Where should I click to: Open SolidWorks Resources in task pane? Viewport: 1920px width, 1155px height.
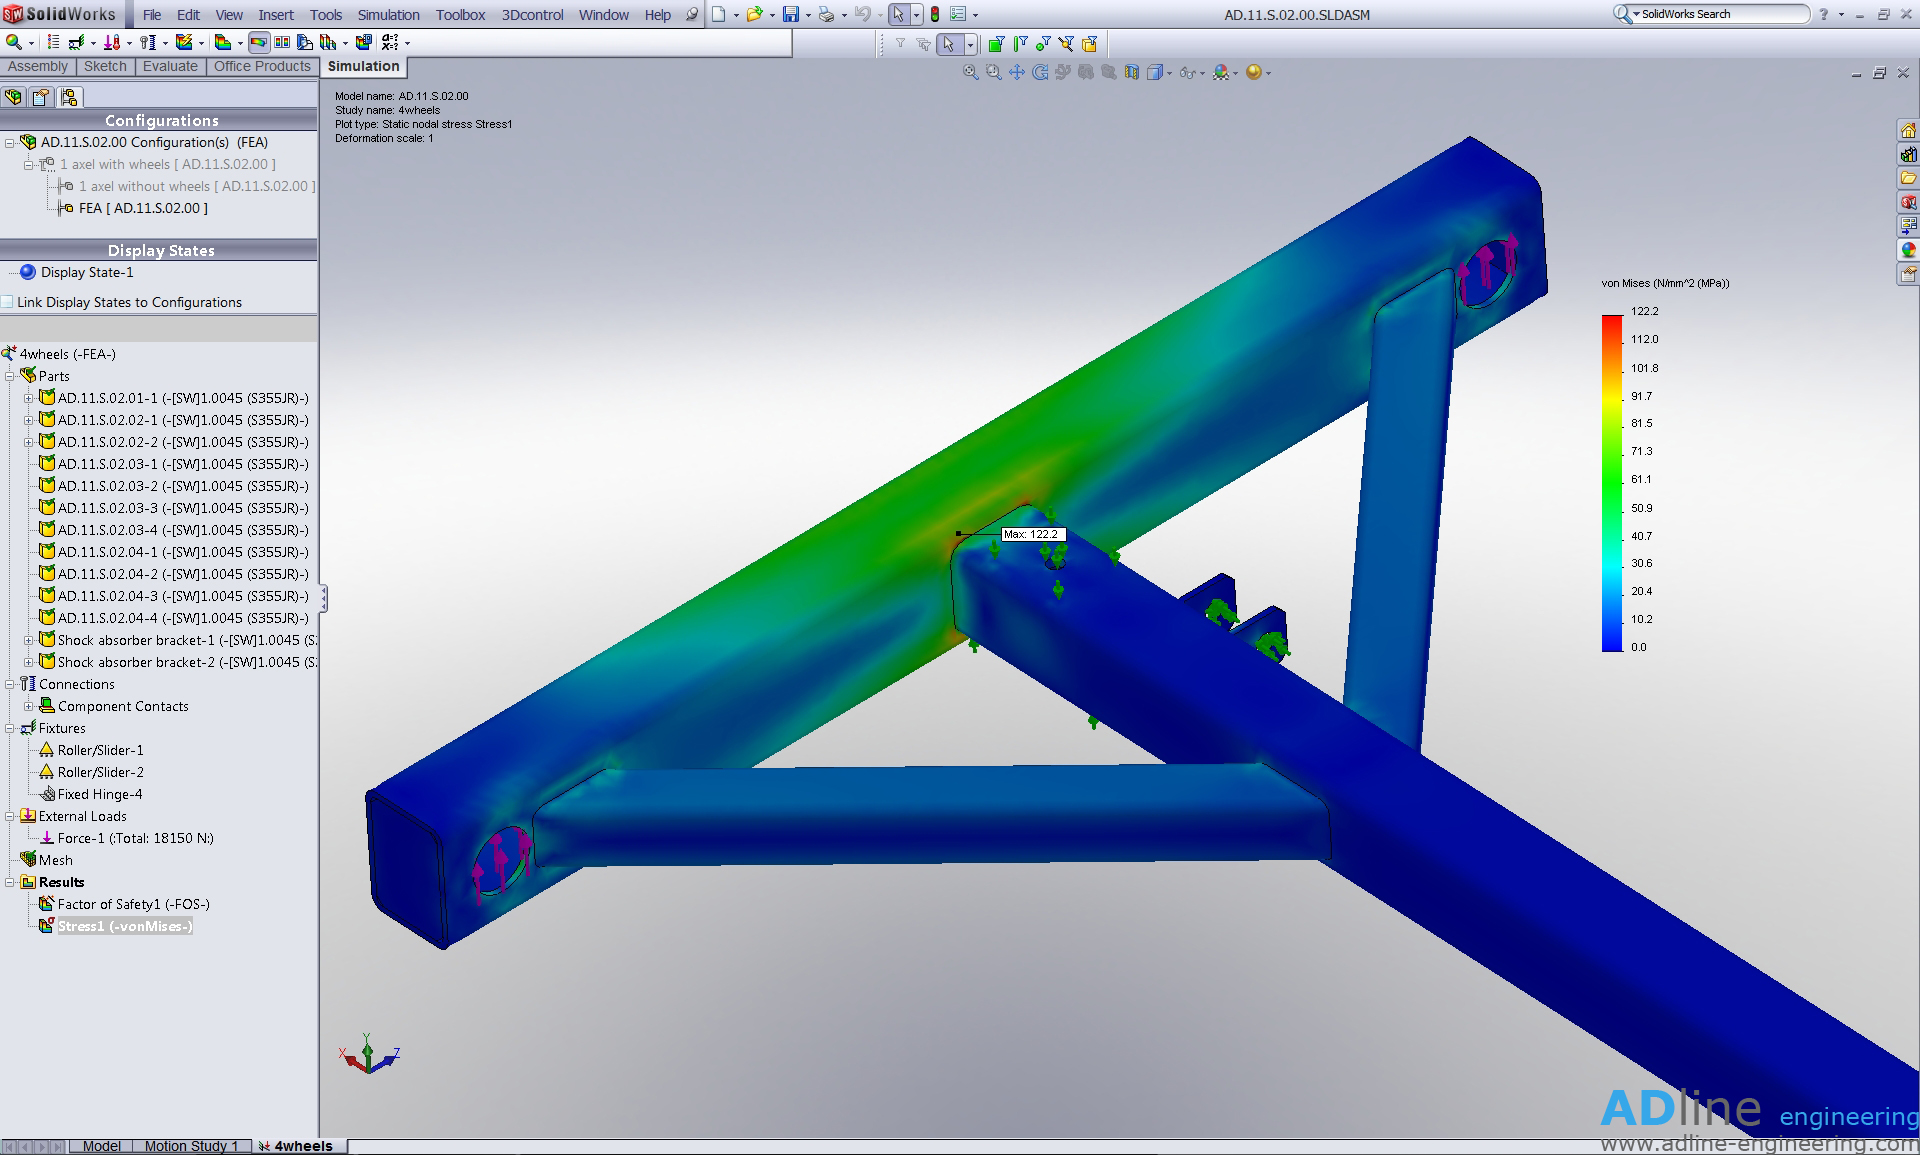pos(1908,130)
